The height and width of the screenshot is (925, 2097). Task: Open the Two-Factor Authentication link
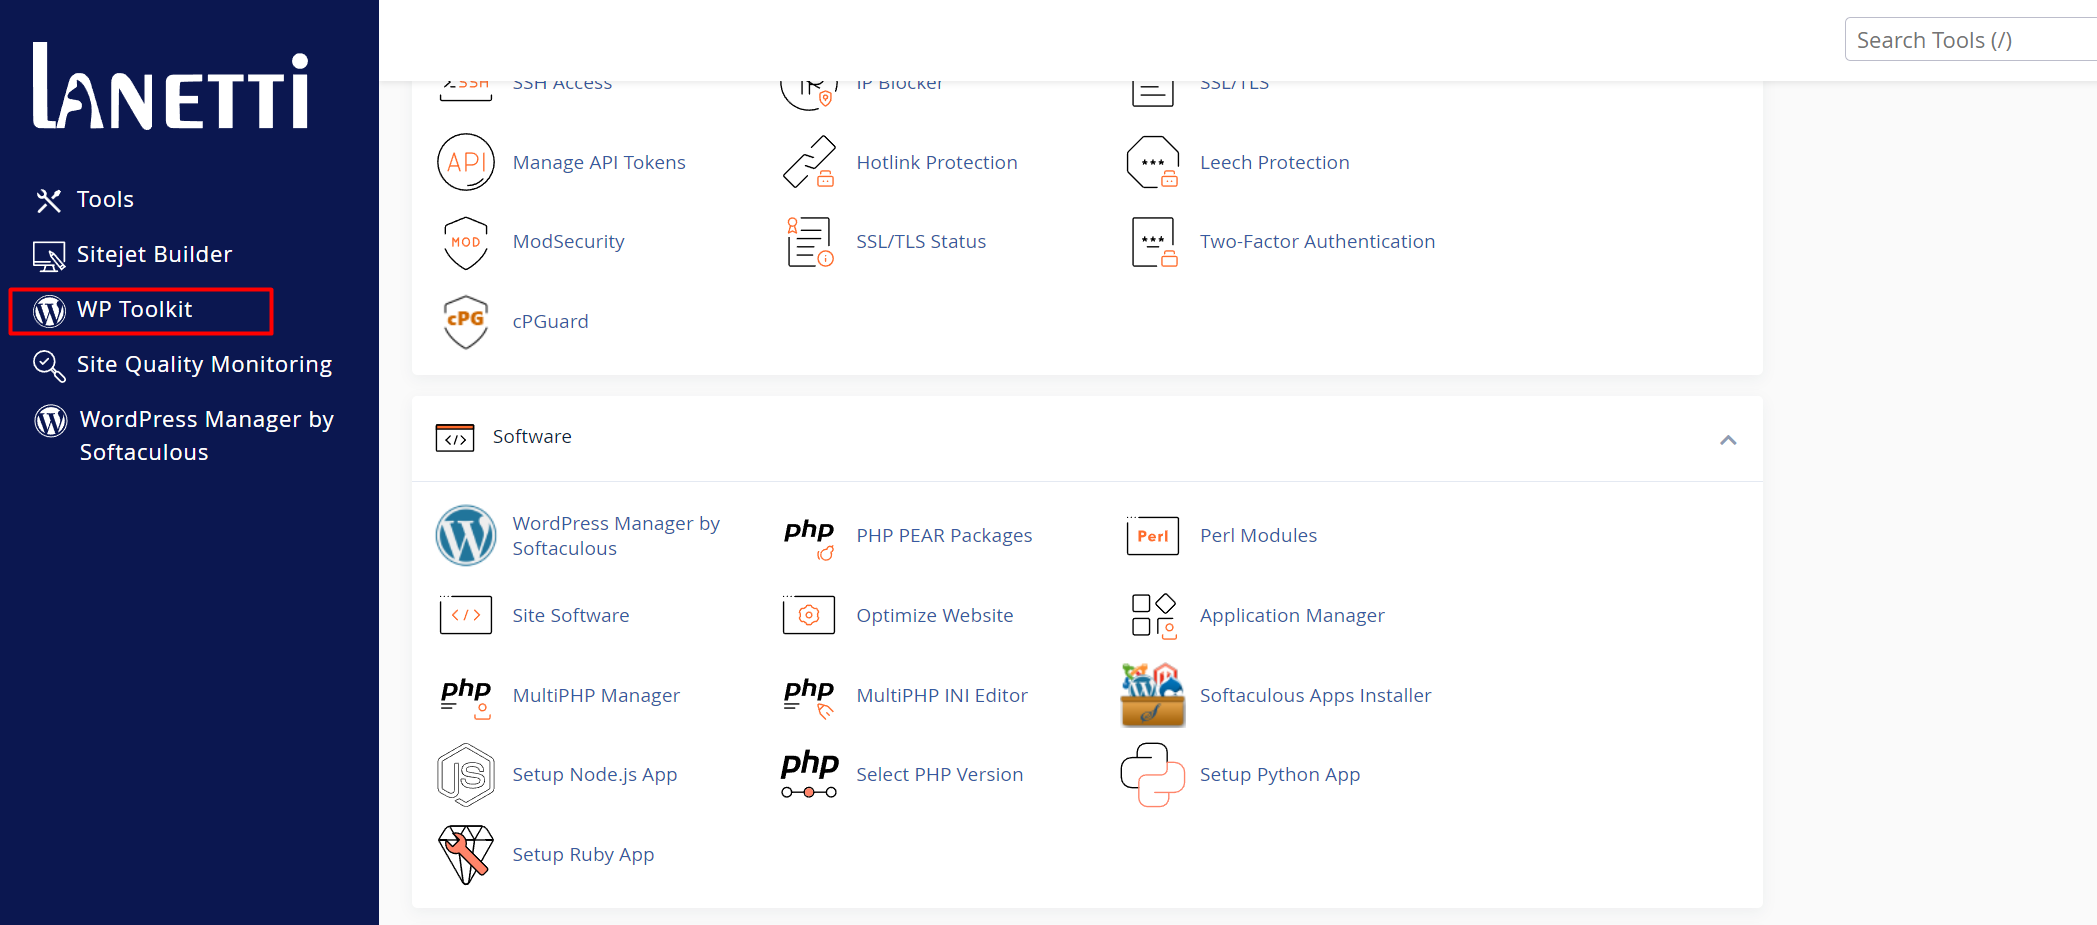(x=1317, y=242)
